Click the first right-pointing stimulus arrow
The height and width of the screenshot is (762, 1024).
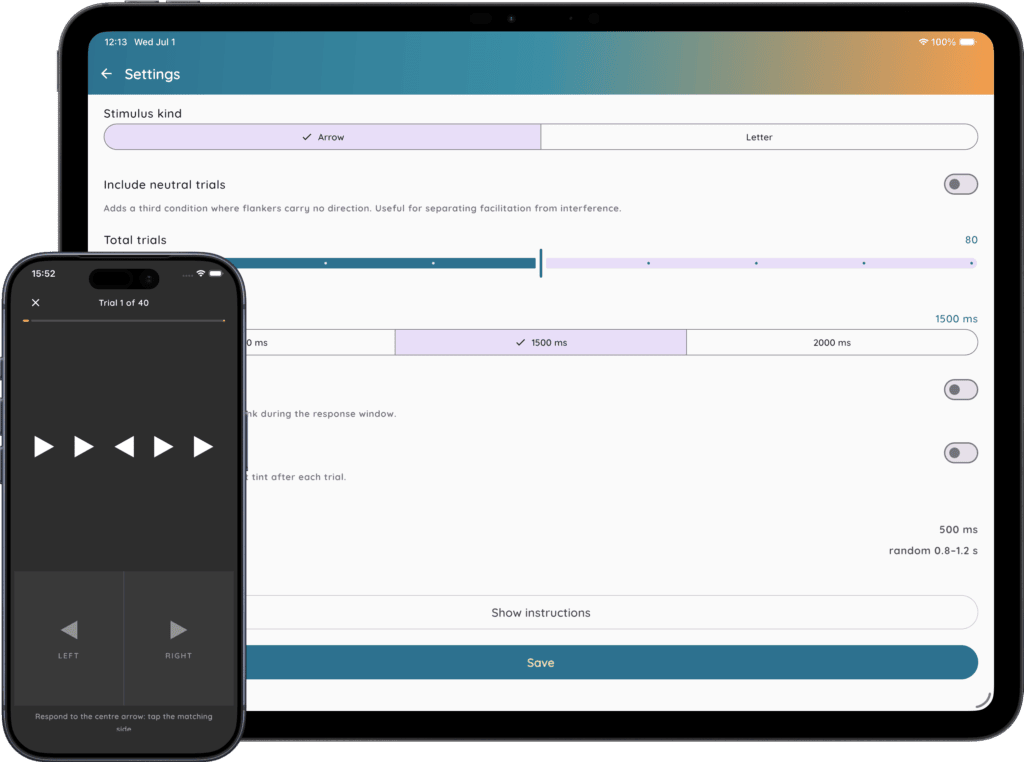pyautogui.click(x=44, y=447)
